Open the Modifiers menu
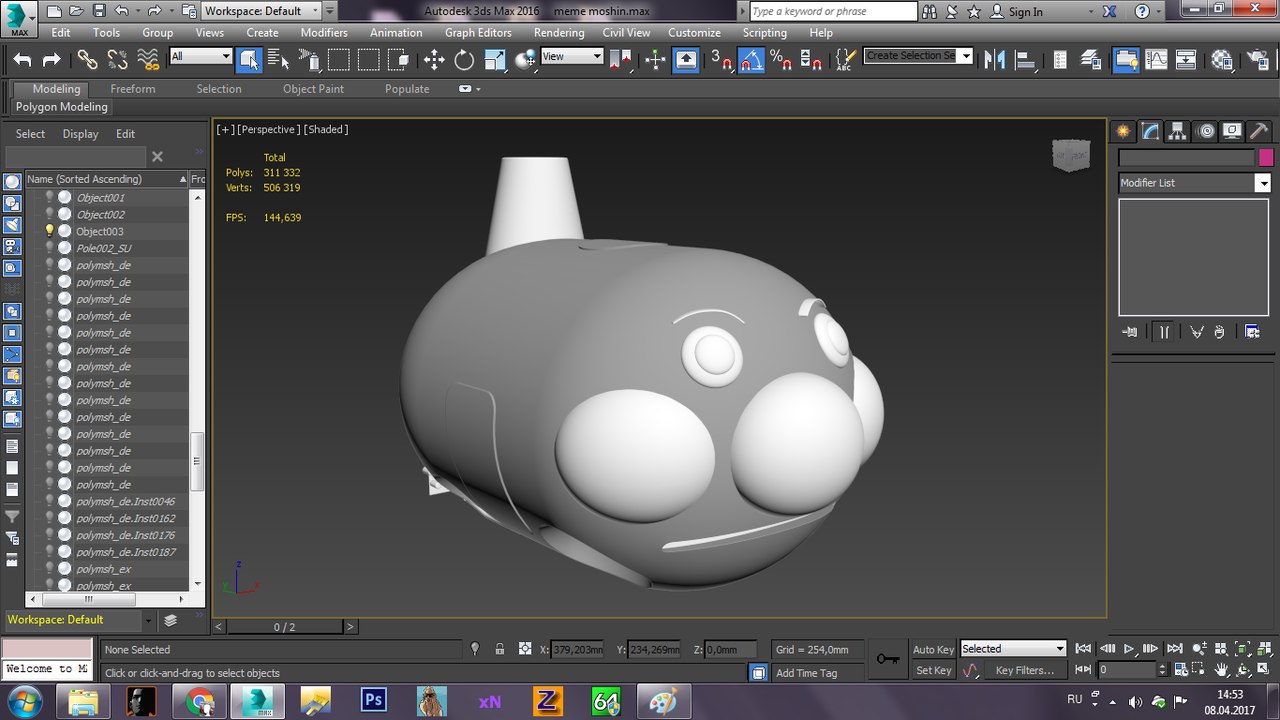The width and height of the screenshot is (1280, 720). (324, 32)
